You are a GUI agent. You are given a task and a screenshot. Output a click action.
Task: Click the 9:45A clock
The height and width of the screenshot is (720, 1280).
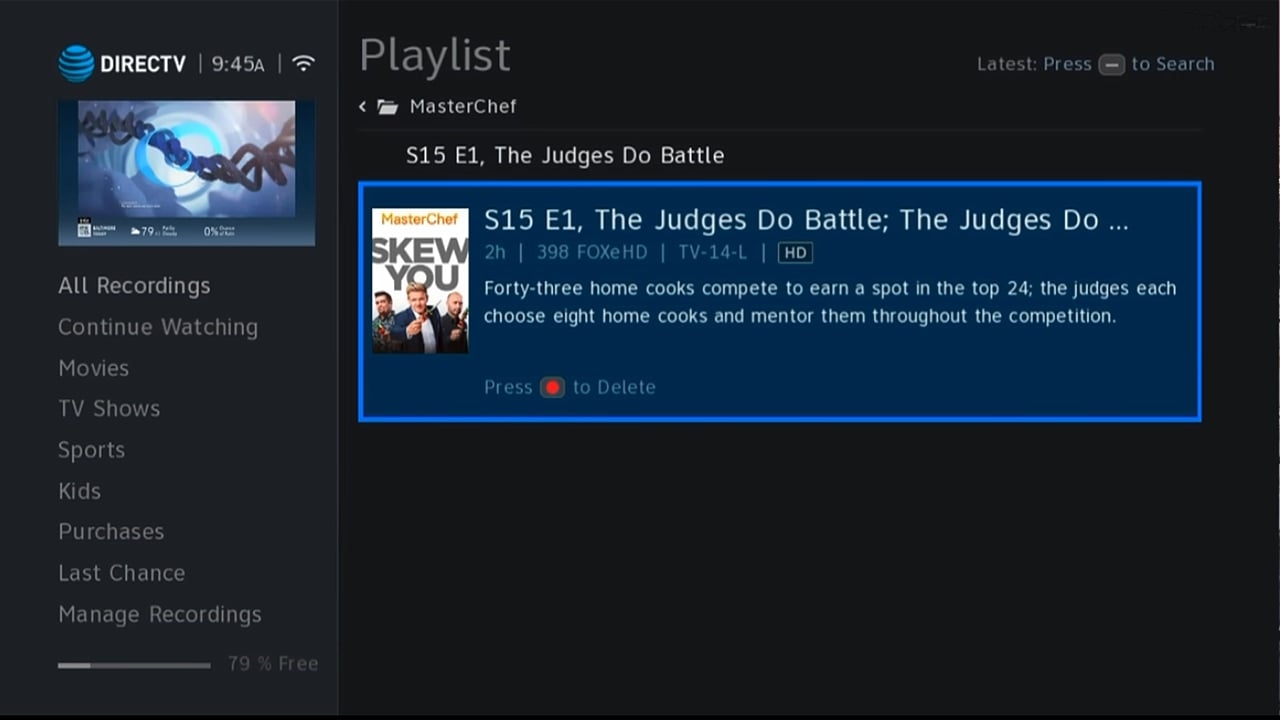238,64
